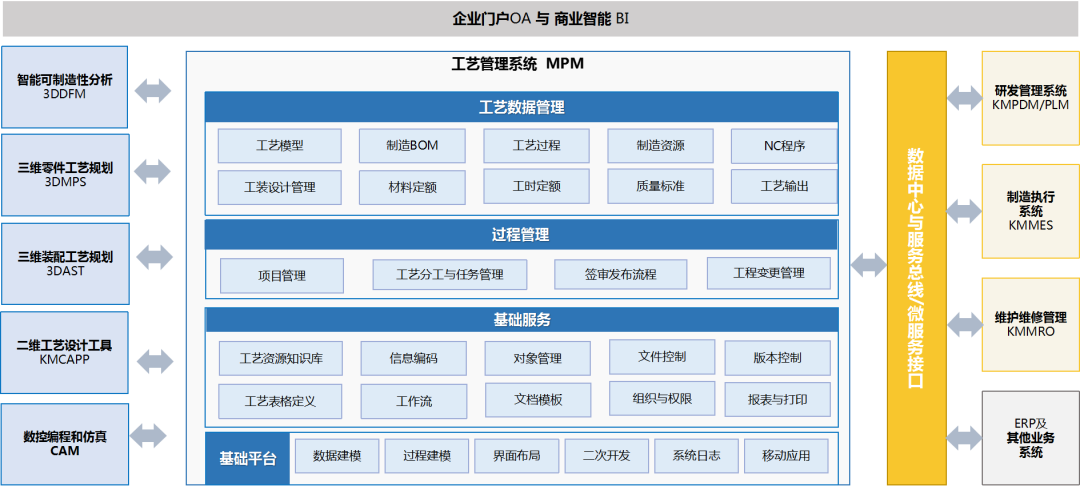Open the 工艺分工与任务管理 box

(x=449, y=274)
